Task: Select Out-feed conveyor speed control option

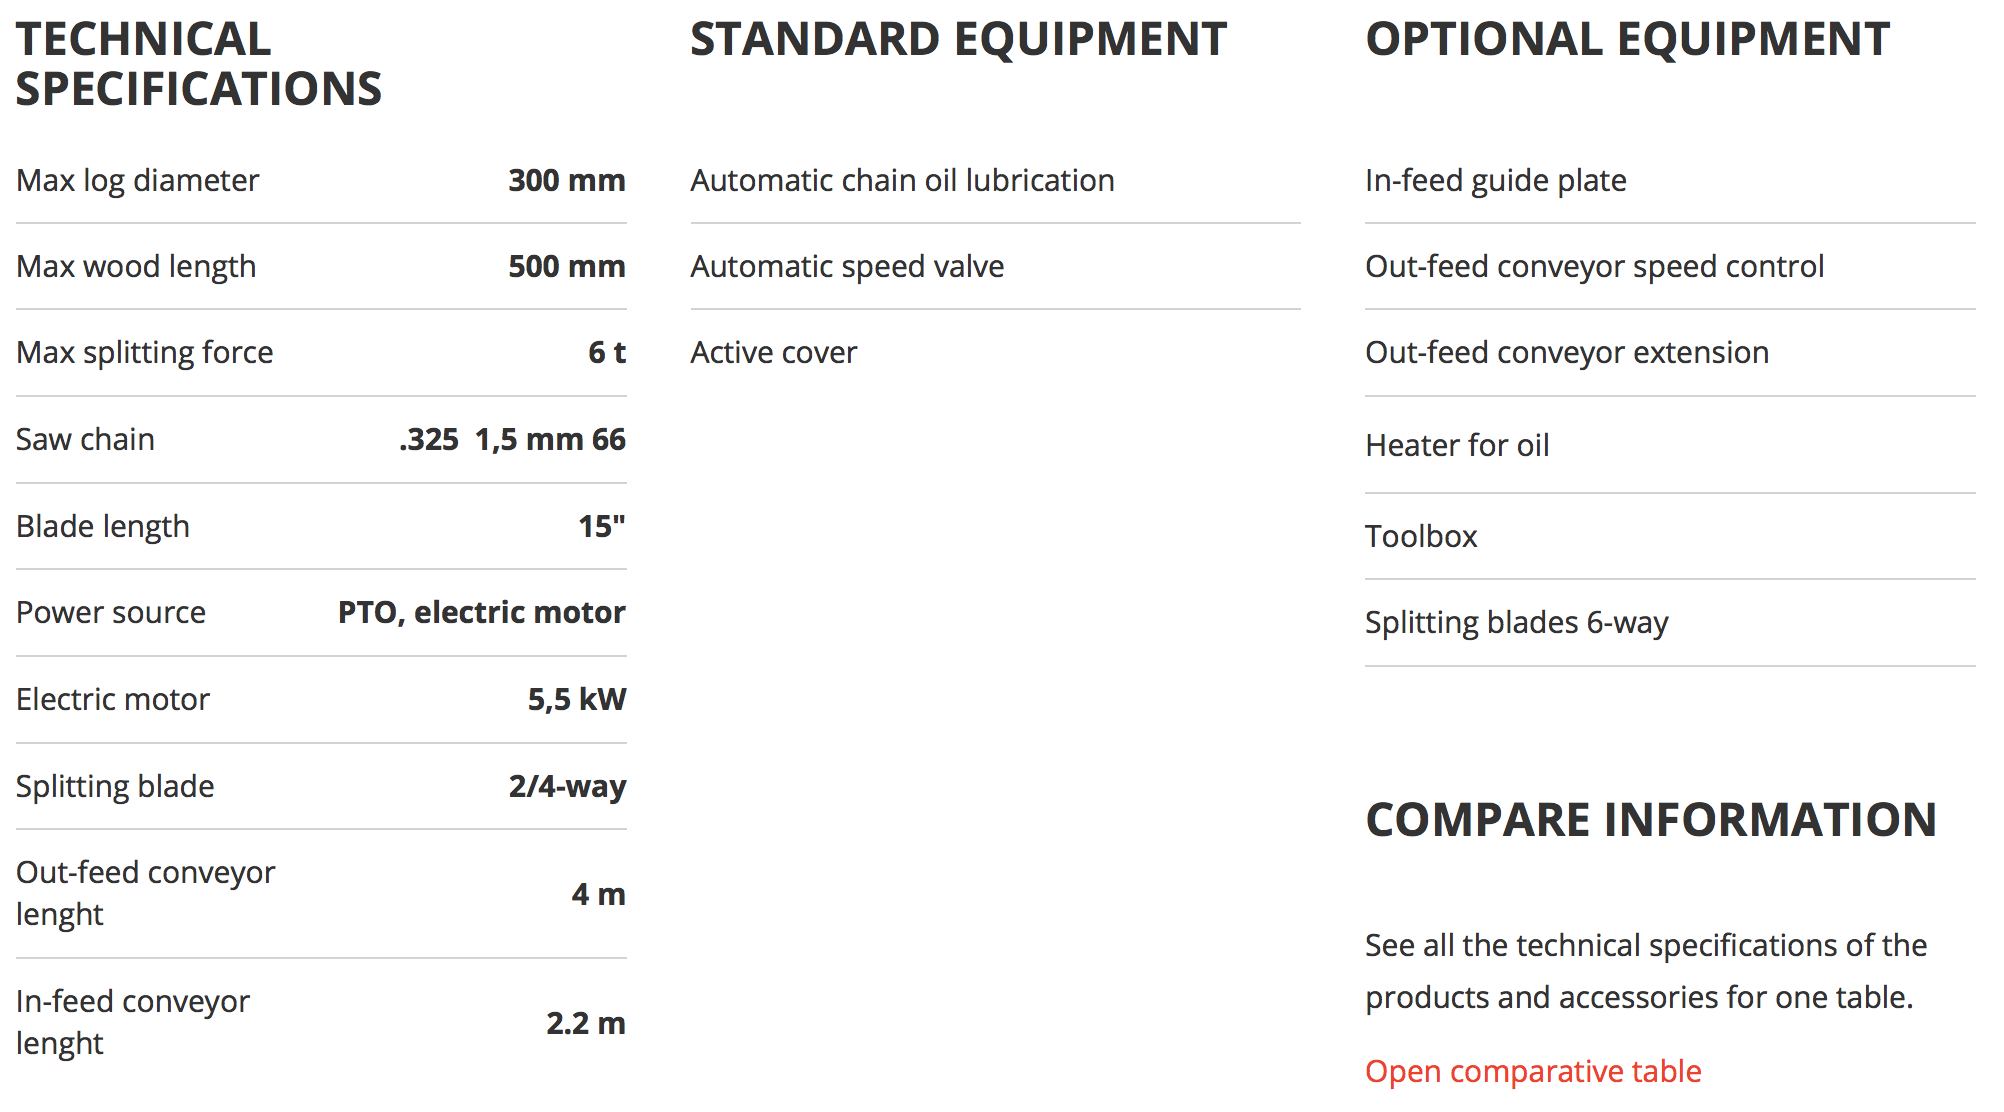Action: coord(1595,266)
